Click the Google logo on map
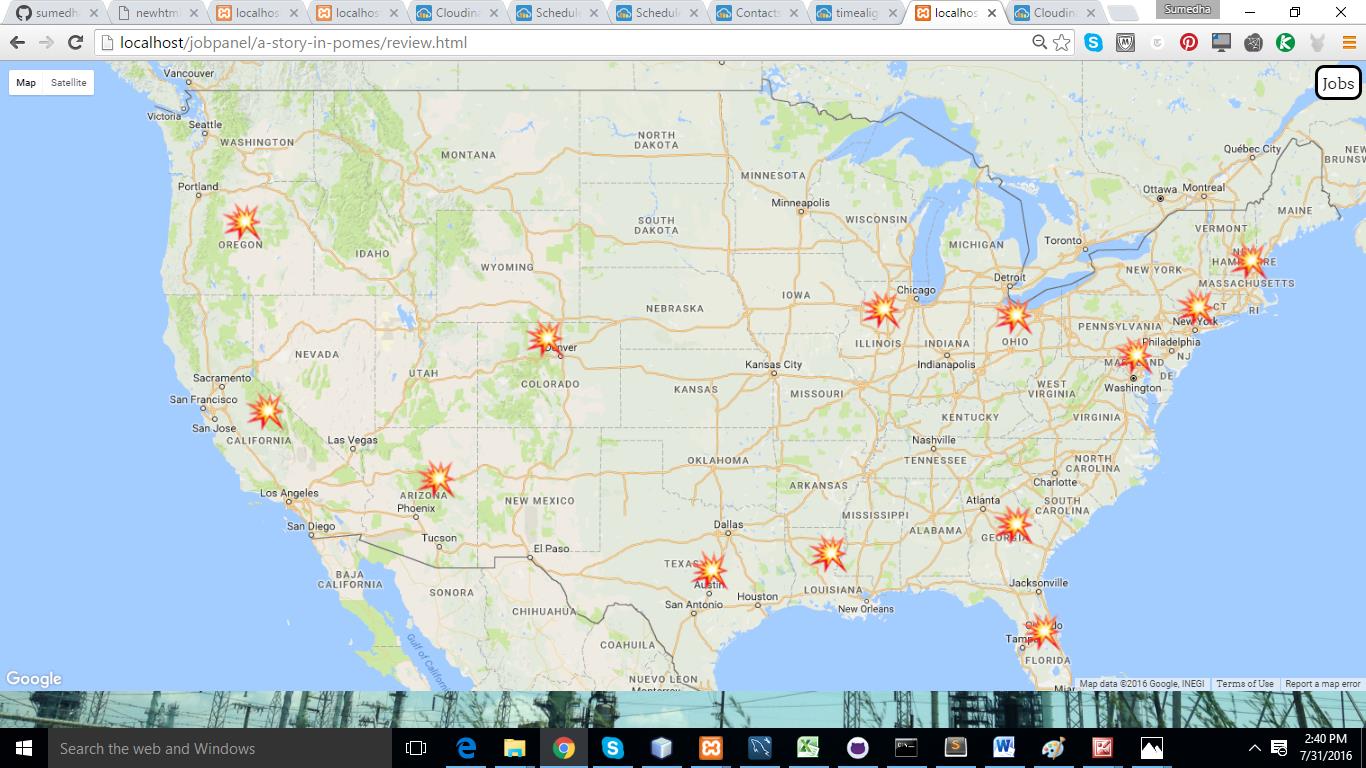This screenshot has width=1366, height=768. coord(34,679)
